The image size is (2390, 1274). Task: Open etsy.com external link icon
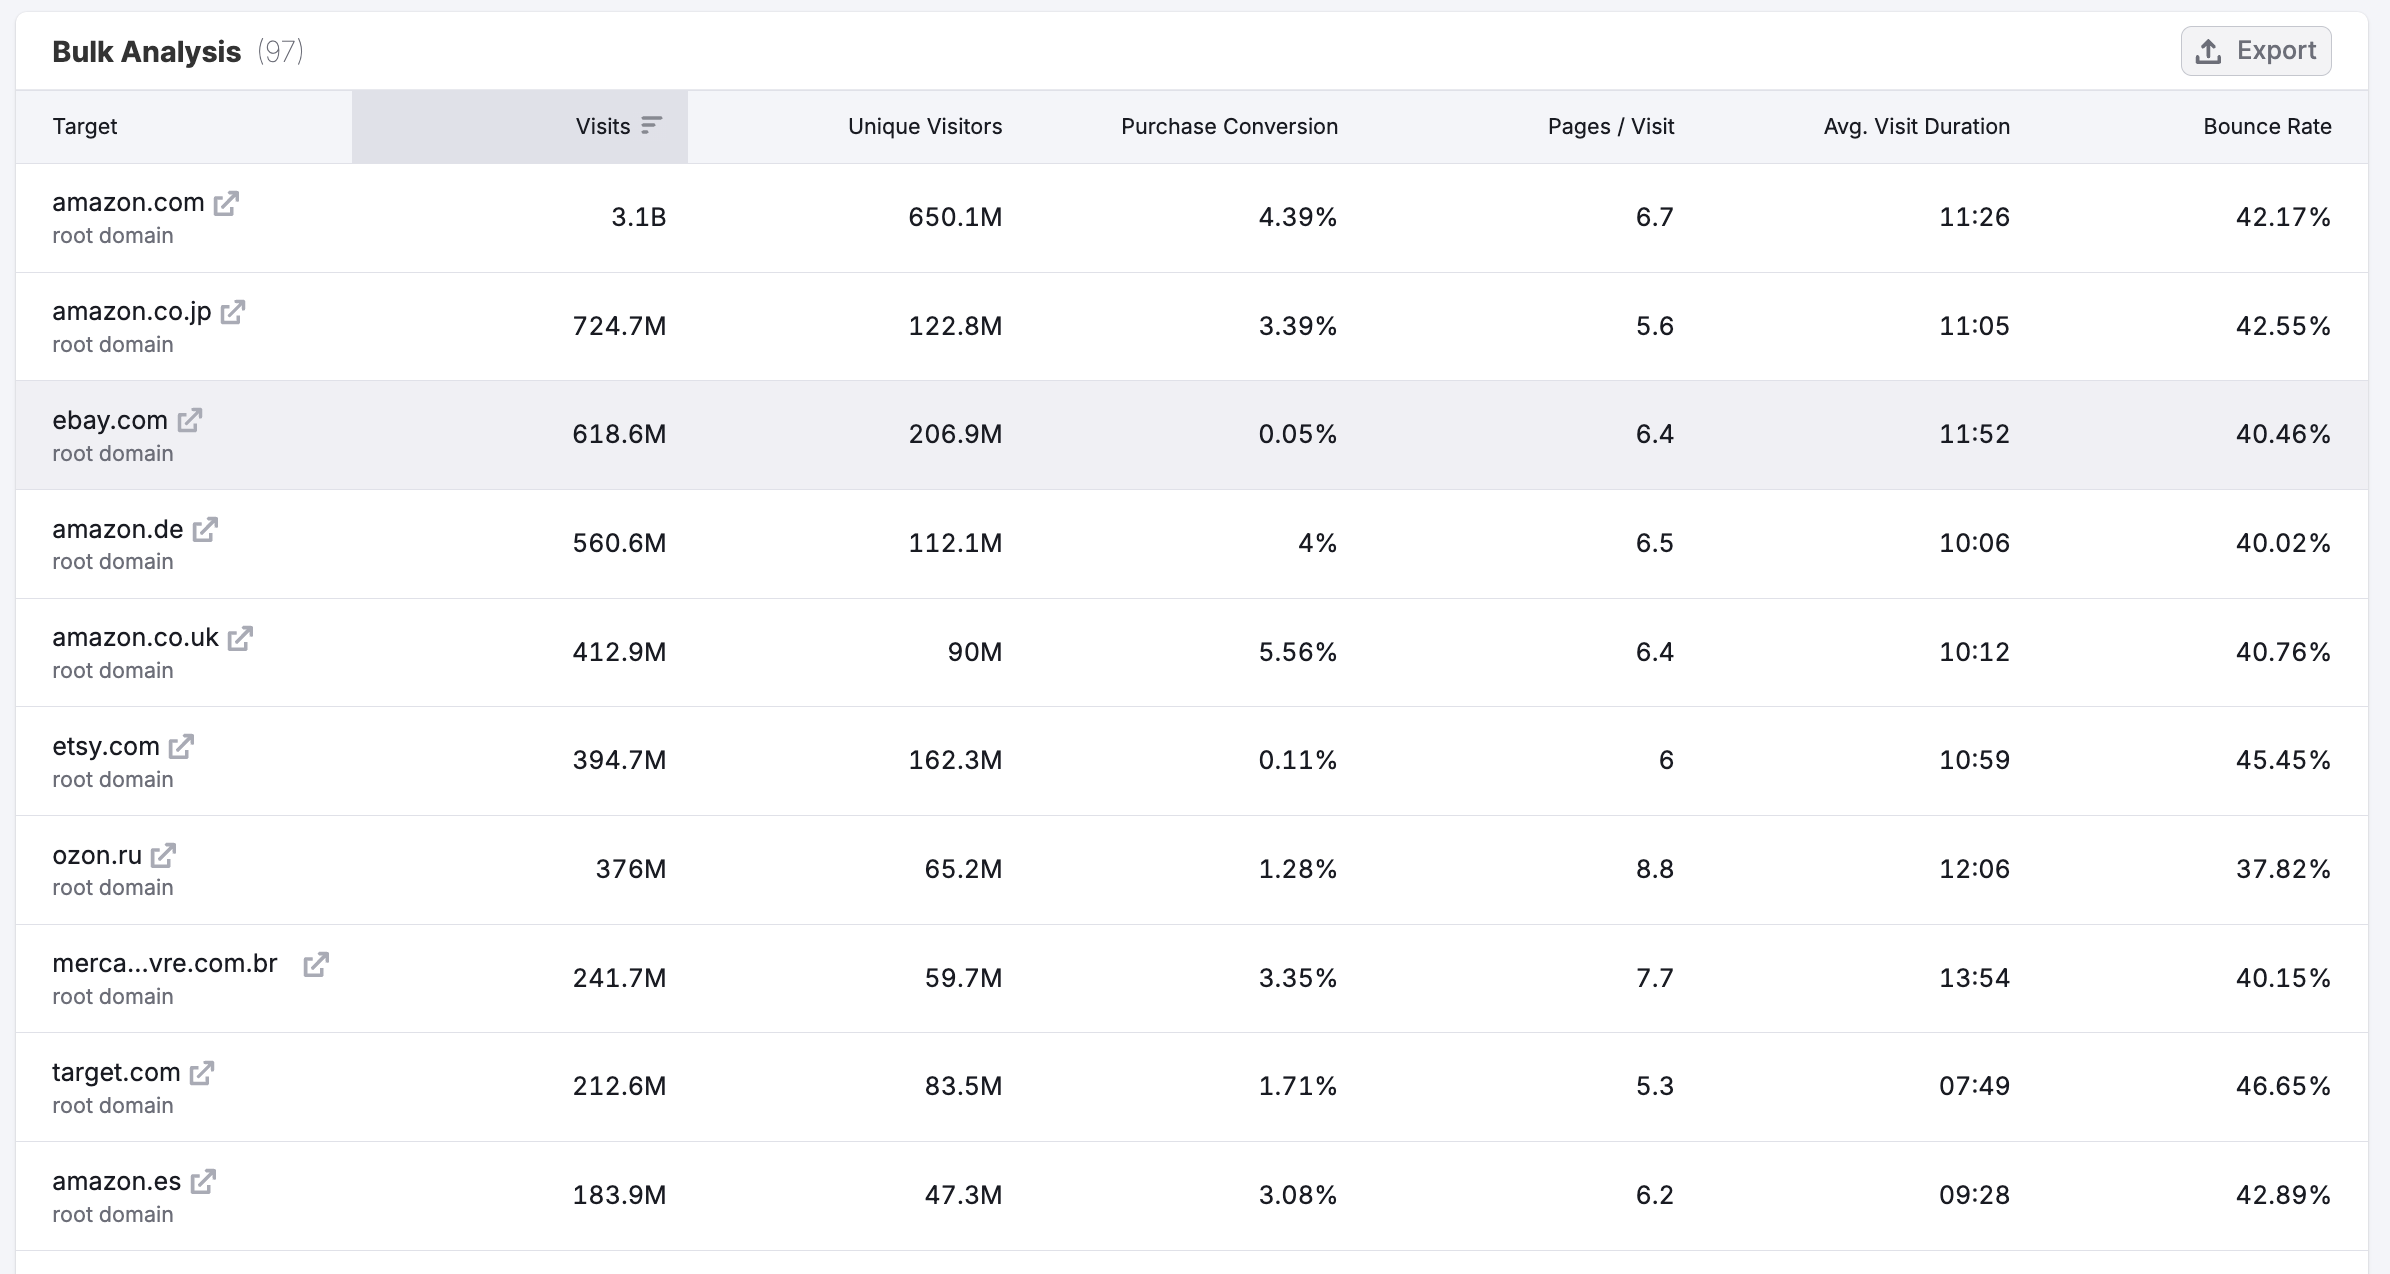(181, 746)
